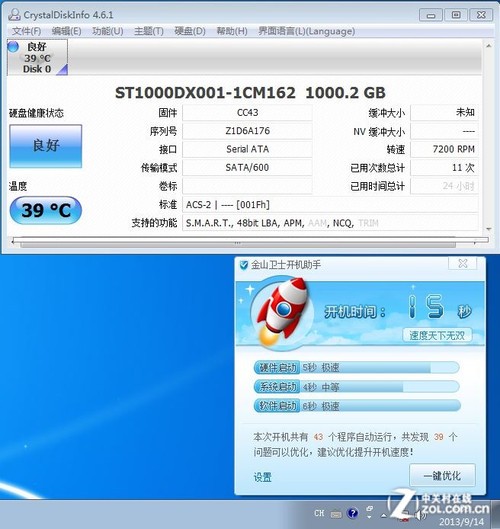This screenshot has width=500, height=529.
Task: Click the serial number Z1D6A176
Action: [x=247, y=131]
